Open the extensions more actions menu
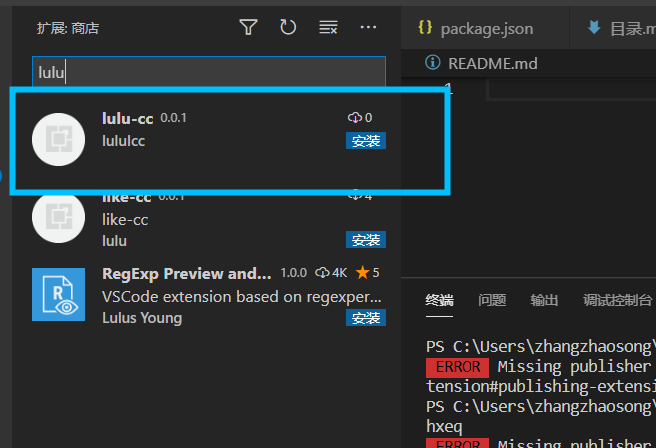The width and height of the screenshot is (656, 448). tap(368, 28)
